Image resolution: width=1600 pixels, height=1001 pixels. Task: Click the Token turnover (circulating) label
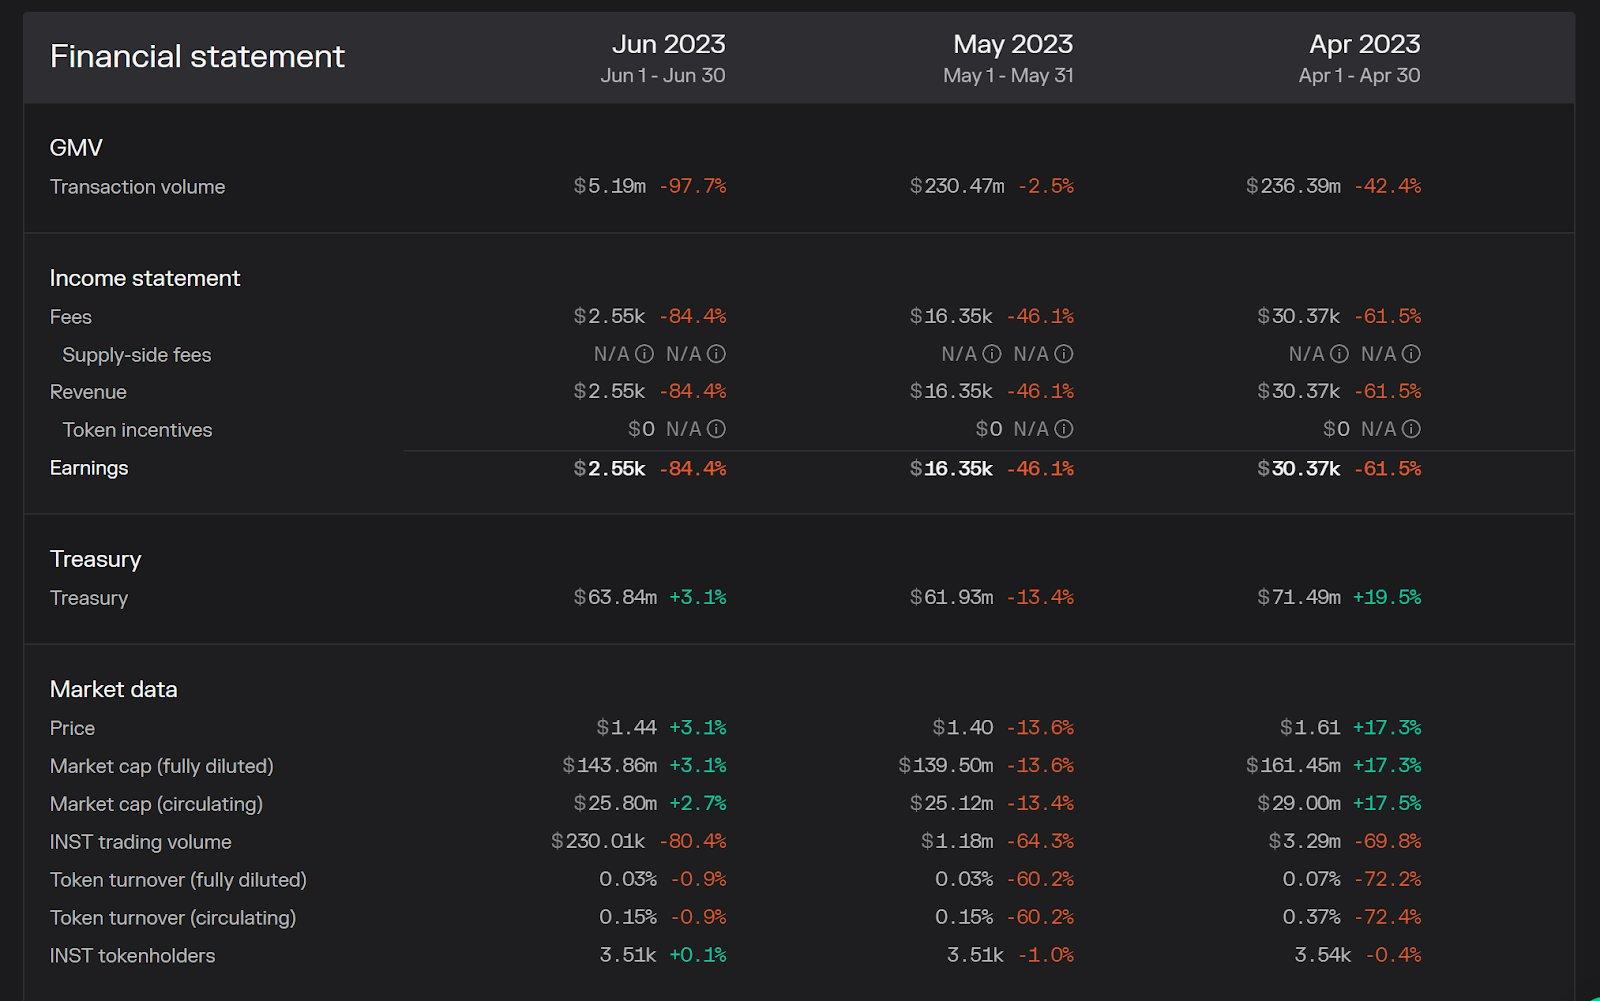pyautogui.click(x=172, y=918)
